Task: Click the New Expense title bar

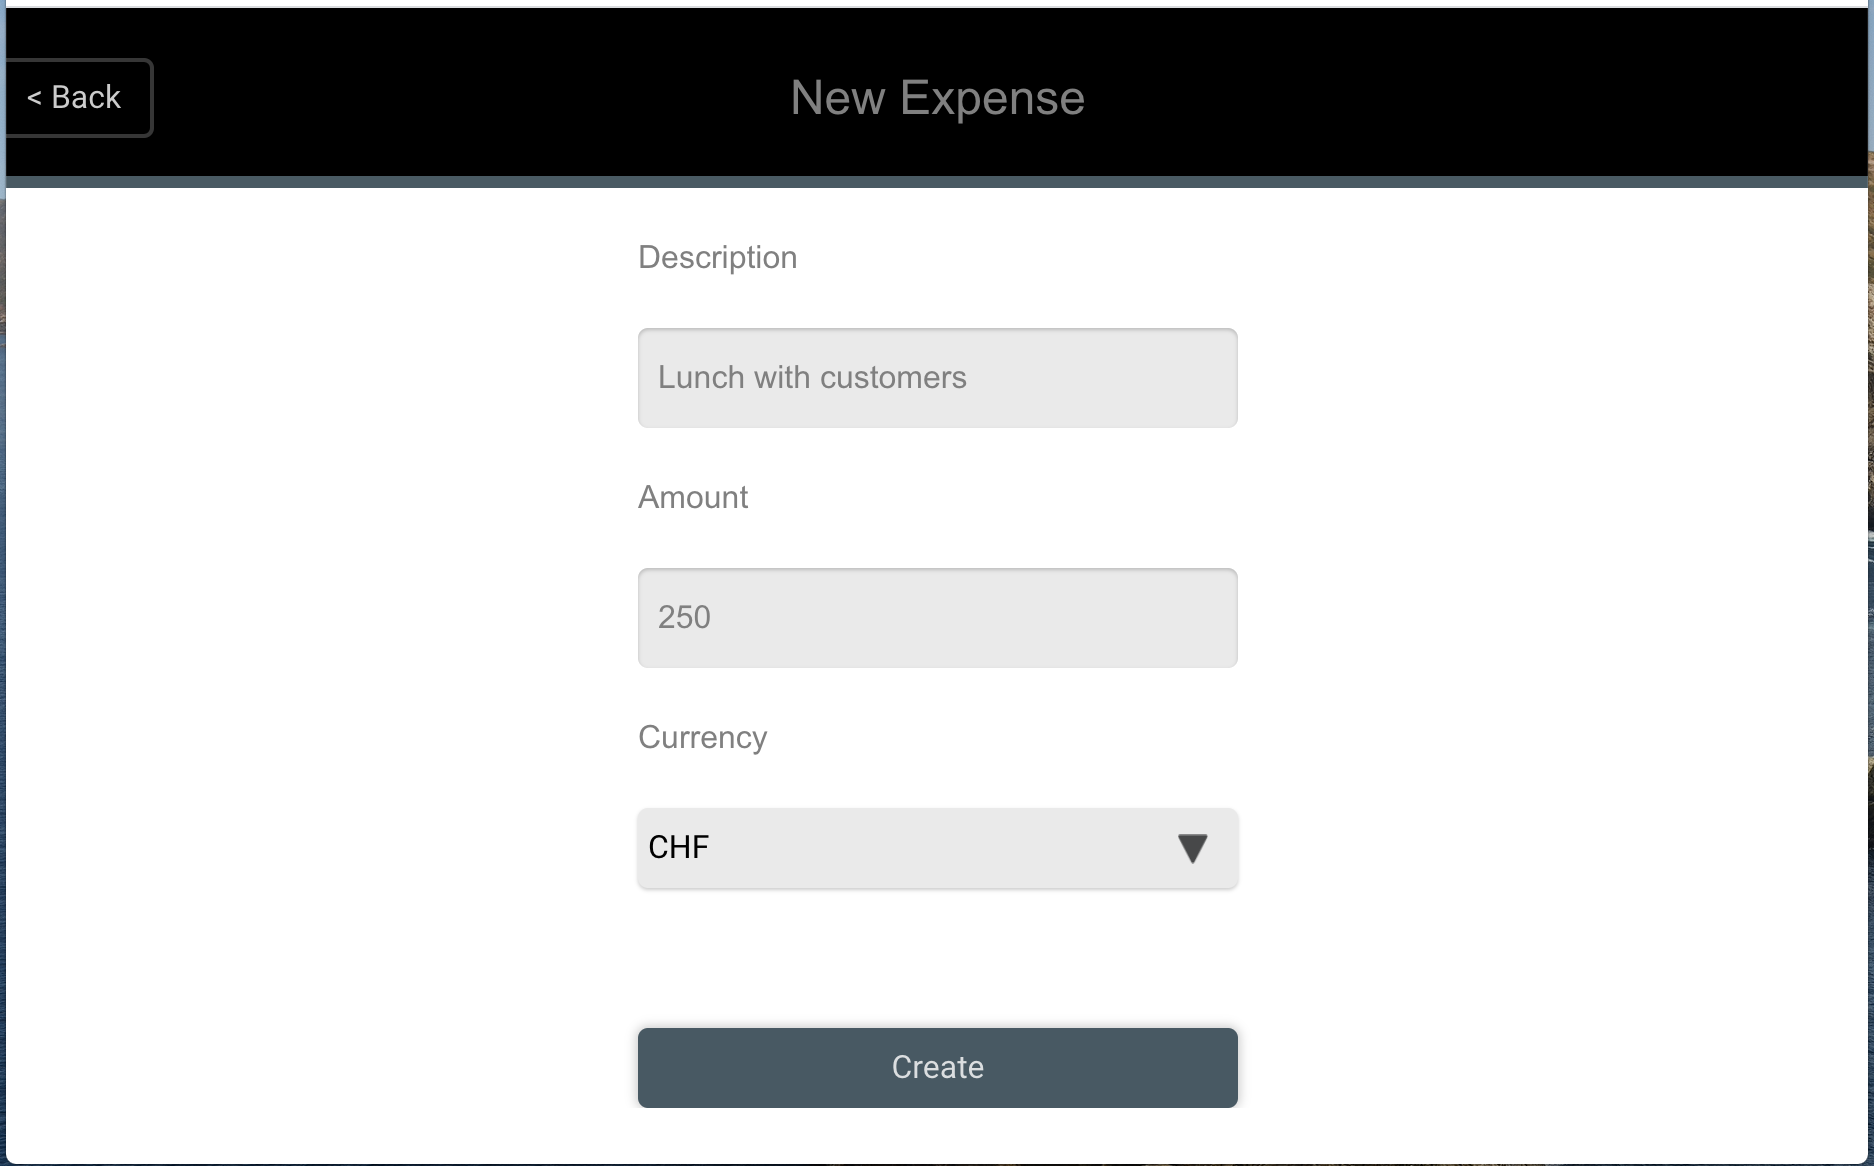Action: (x=937, y=97)
